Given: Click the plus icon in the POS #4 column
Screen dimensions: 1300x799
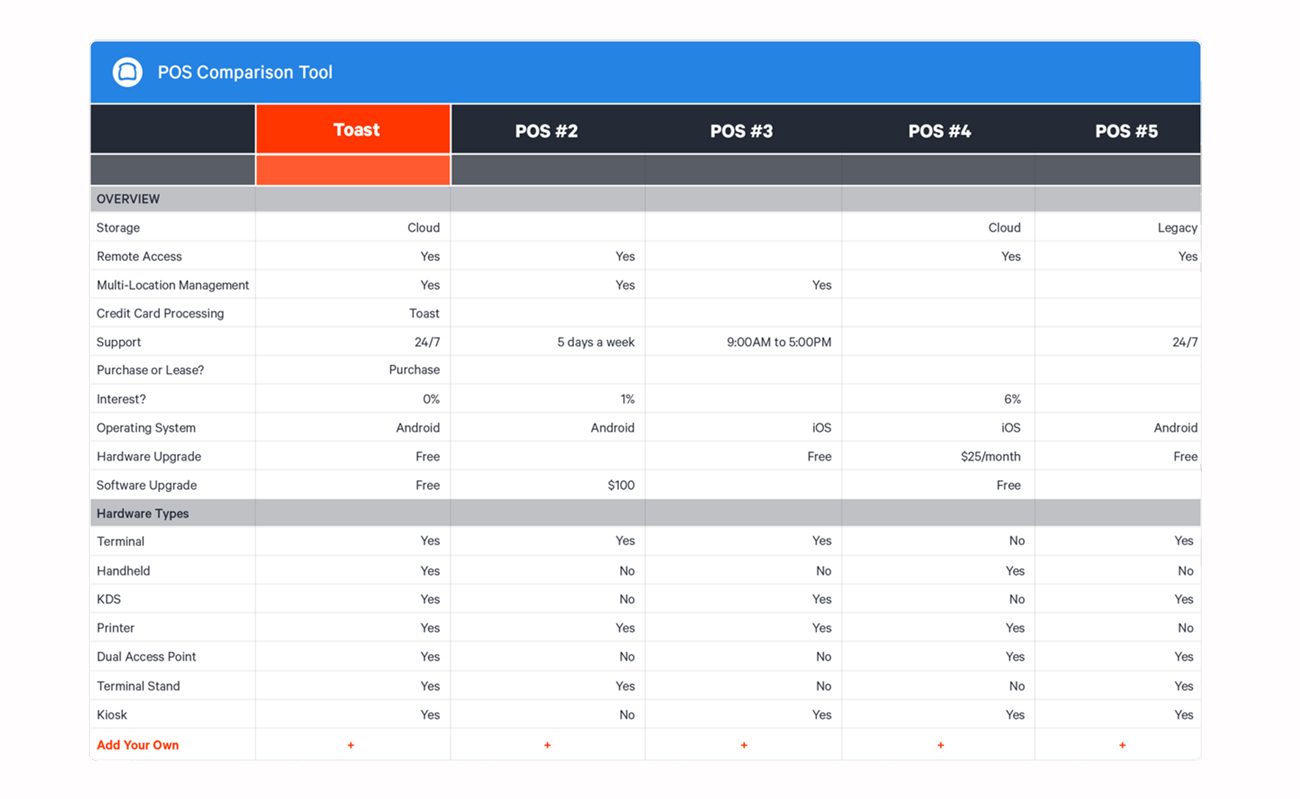Looking at the screenshot, I should pos(940,745).
